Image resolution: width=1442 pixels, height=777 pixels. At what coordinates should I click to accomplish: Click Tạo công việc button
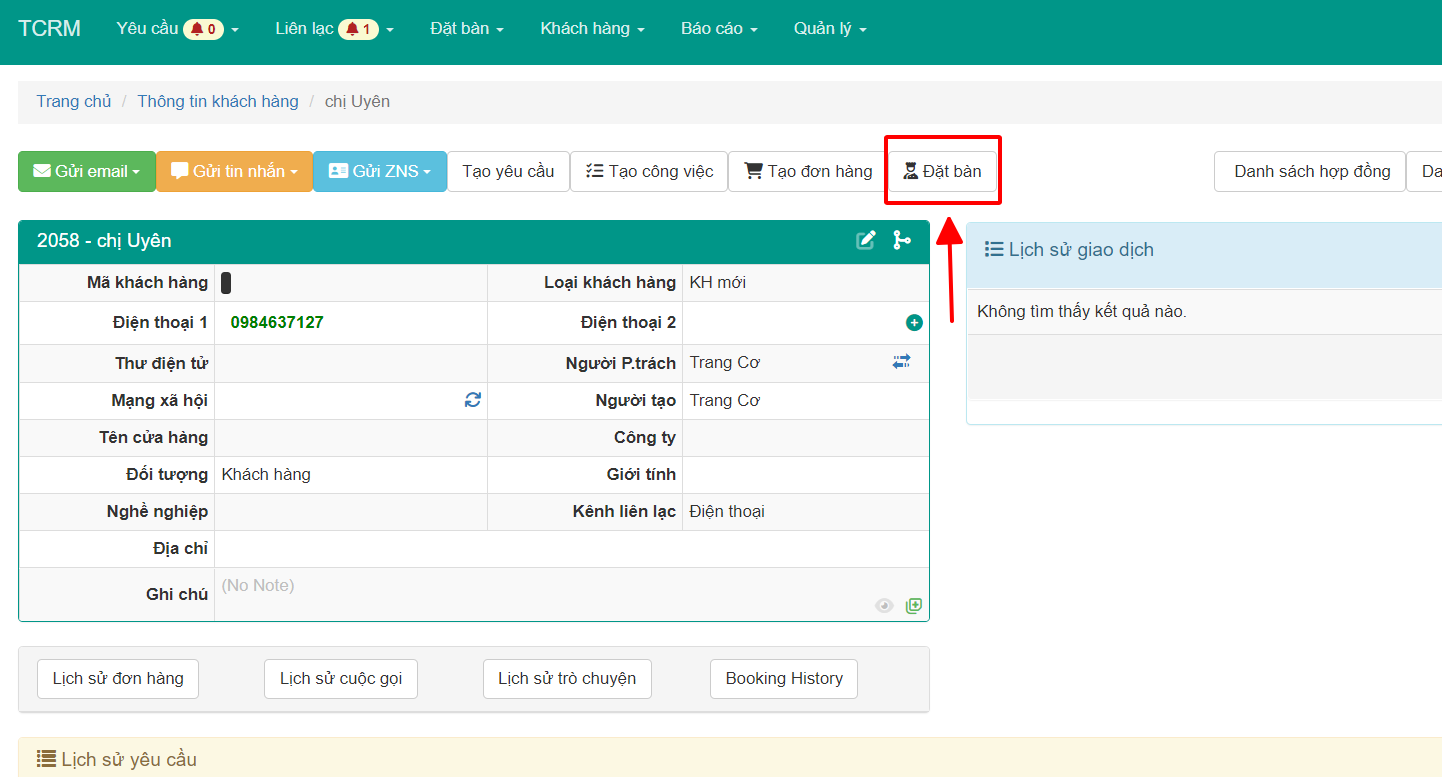(x=649, y=171)
